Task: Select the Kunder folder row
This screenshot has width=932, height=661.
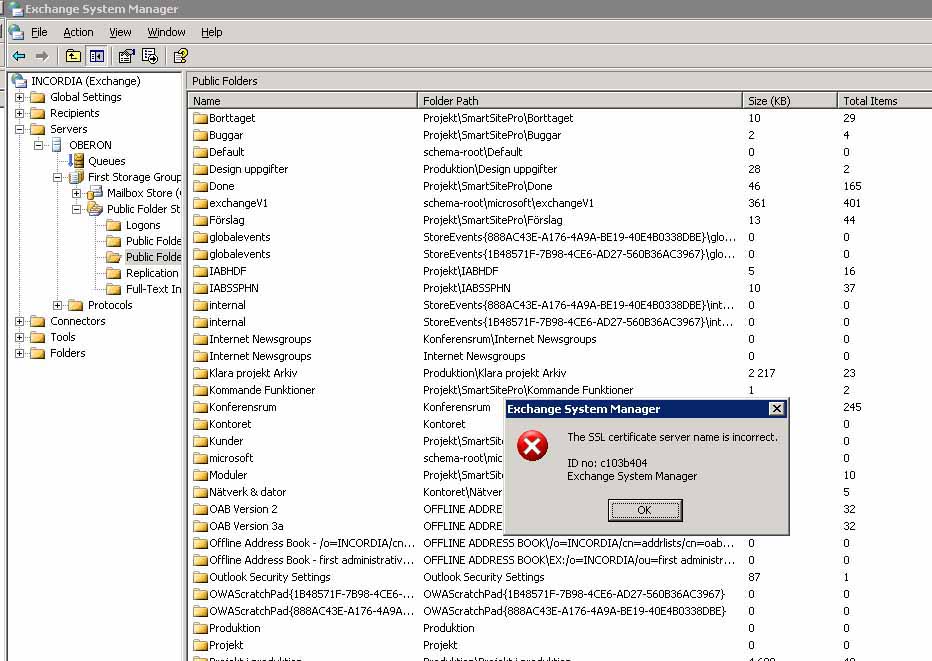Action: pyautogui.click(x=226, y=442)
